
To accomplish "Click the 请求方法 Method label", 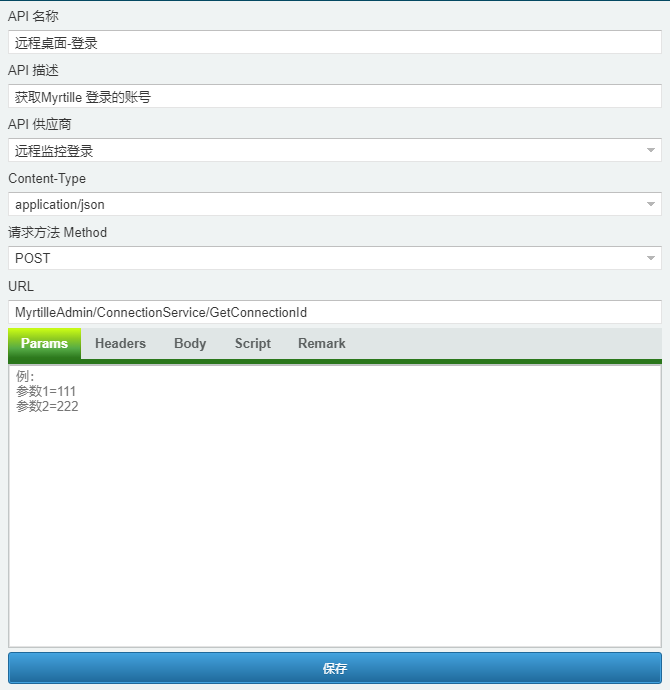I will (x=58, y=232).
